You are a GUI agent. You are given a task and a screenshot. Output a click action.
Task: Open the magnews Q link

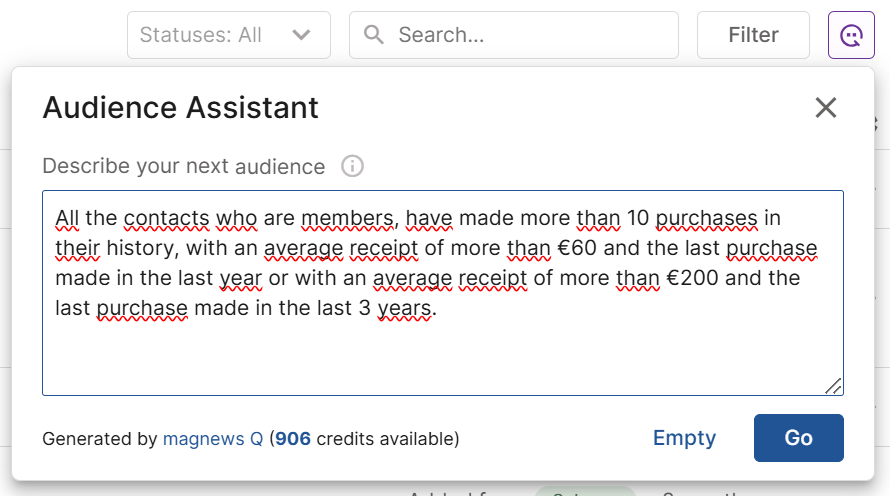point(213,439)
